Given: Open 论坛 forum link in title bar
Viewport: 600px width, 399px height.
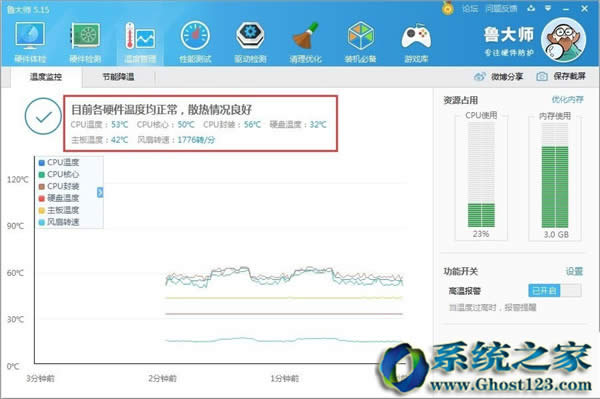Looking at the screenshot, I should [x=470, y=8].
